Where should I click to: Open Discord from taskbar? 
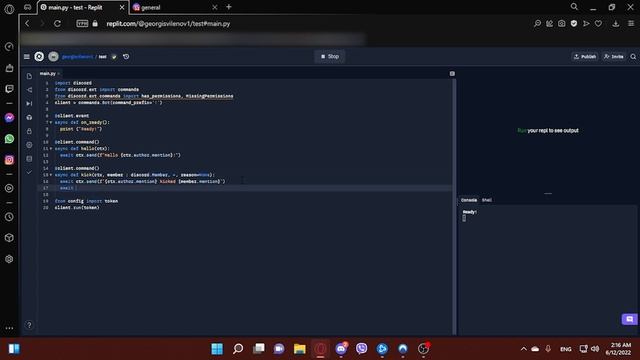(x=341, y=349)
